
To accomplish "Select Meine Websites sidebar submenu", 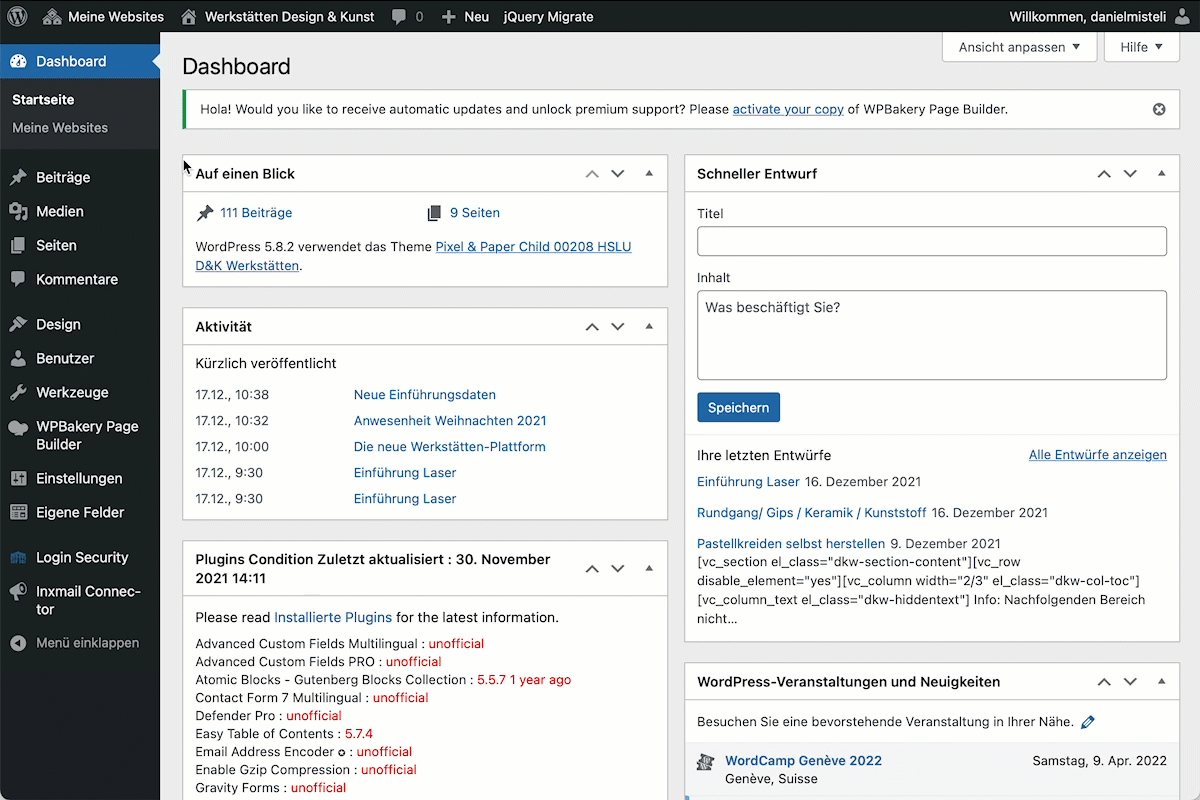I will click(60, 128).
